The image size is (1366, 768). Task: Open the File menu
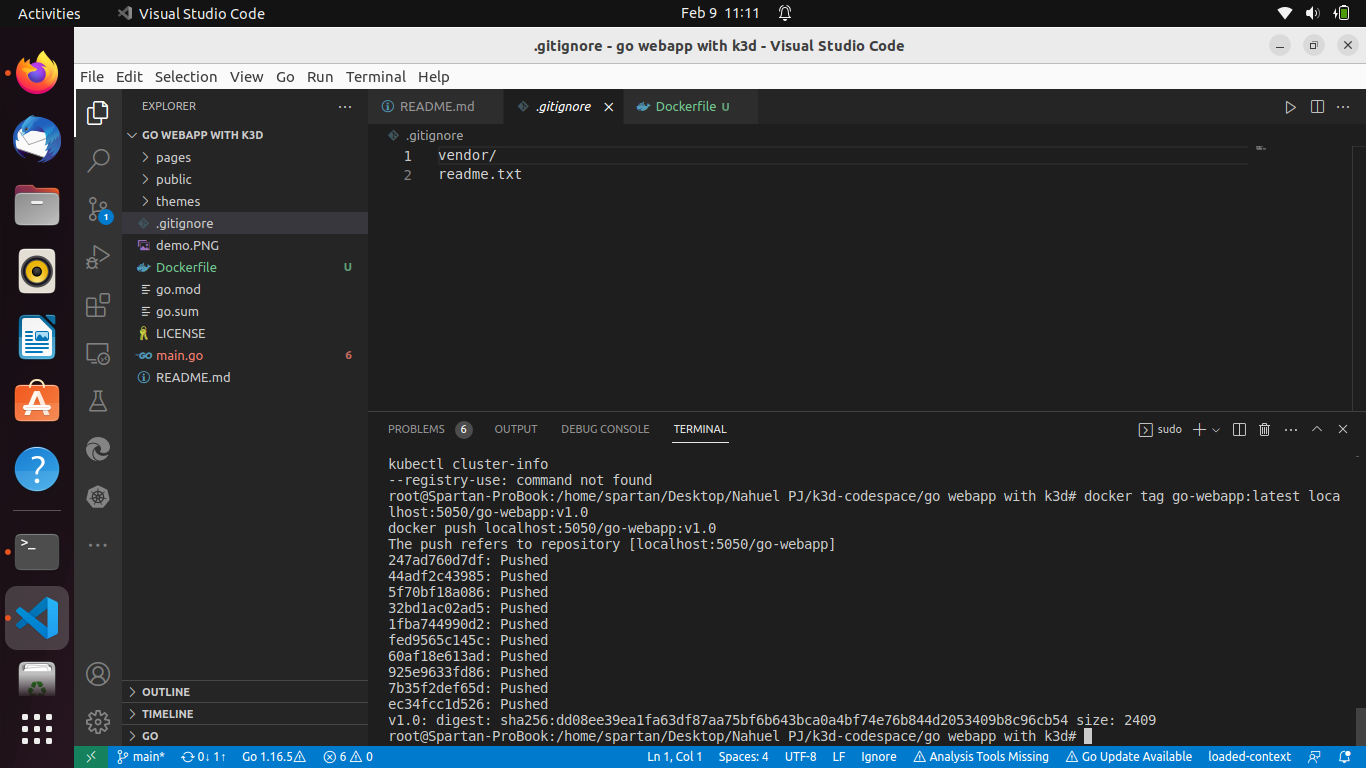click(92, 77)
